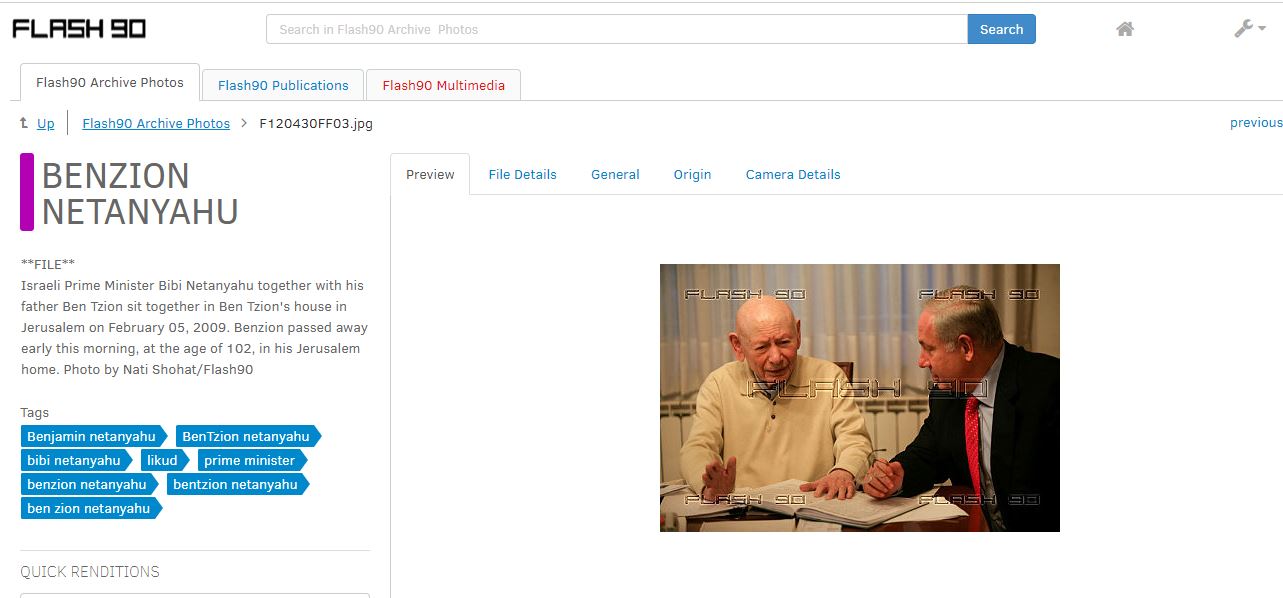Open the Origin tab
The width and height of the screenshot is (1283, 598).
[x=692, y=174]
